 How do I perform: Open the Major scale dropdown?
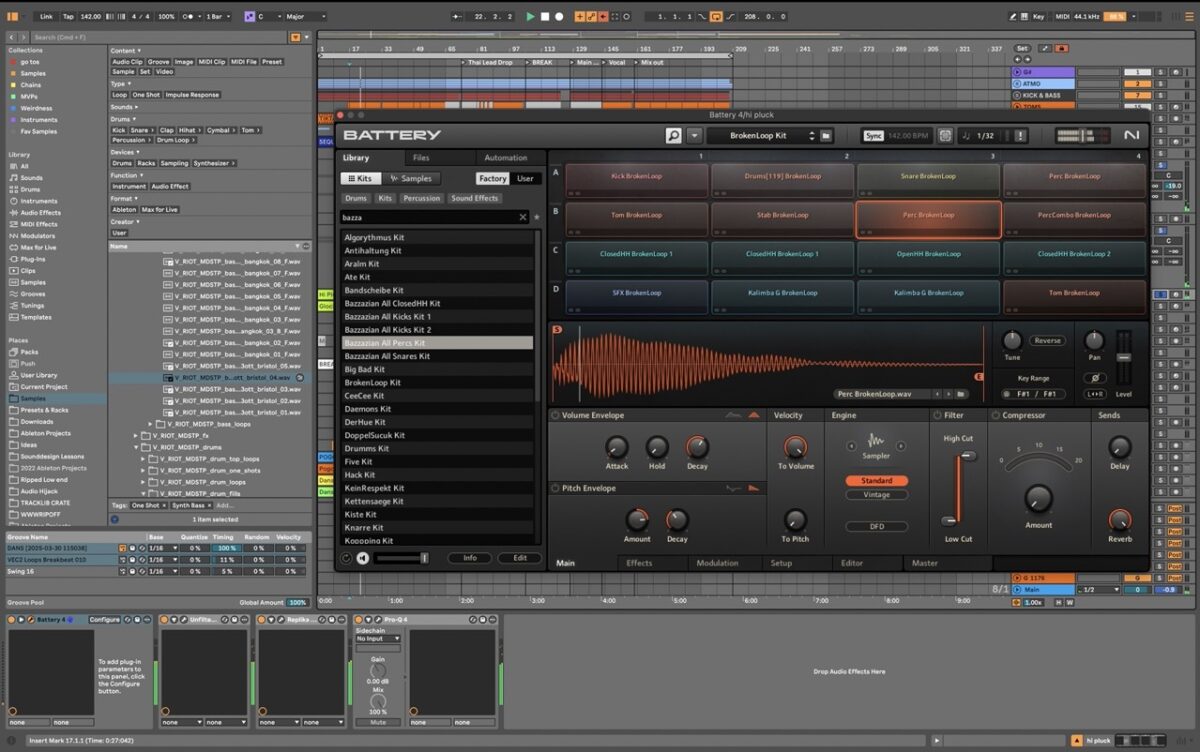(x=307, y=17)
